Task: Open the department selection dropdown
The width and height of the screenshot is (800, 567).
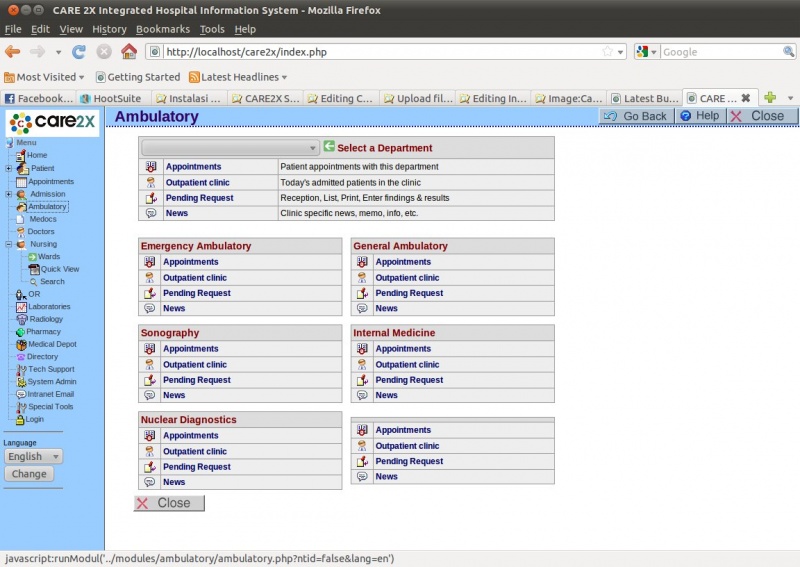Action: click(230, 148)
